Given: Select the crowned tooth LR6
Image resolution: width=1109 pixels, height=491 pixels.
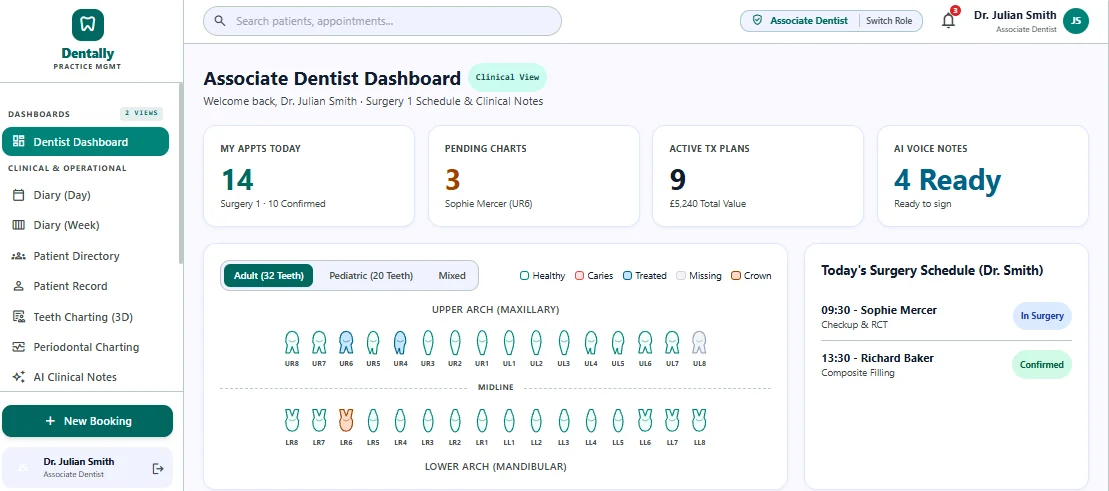Looking at the screenshot, I should pyautogui.click(x=346, y=420).
